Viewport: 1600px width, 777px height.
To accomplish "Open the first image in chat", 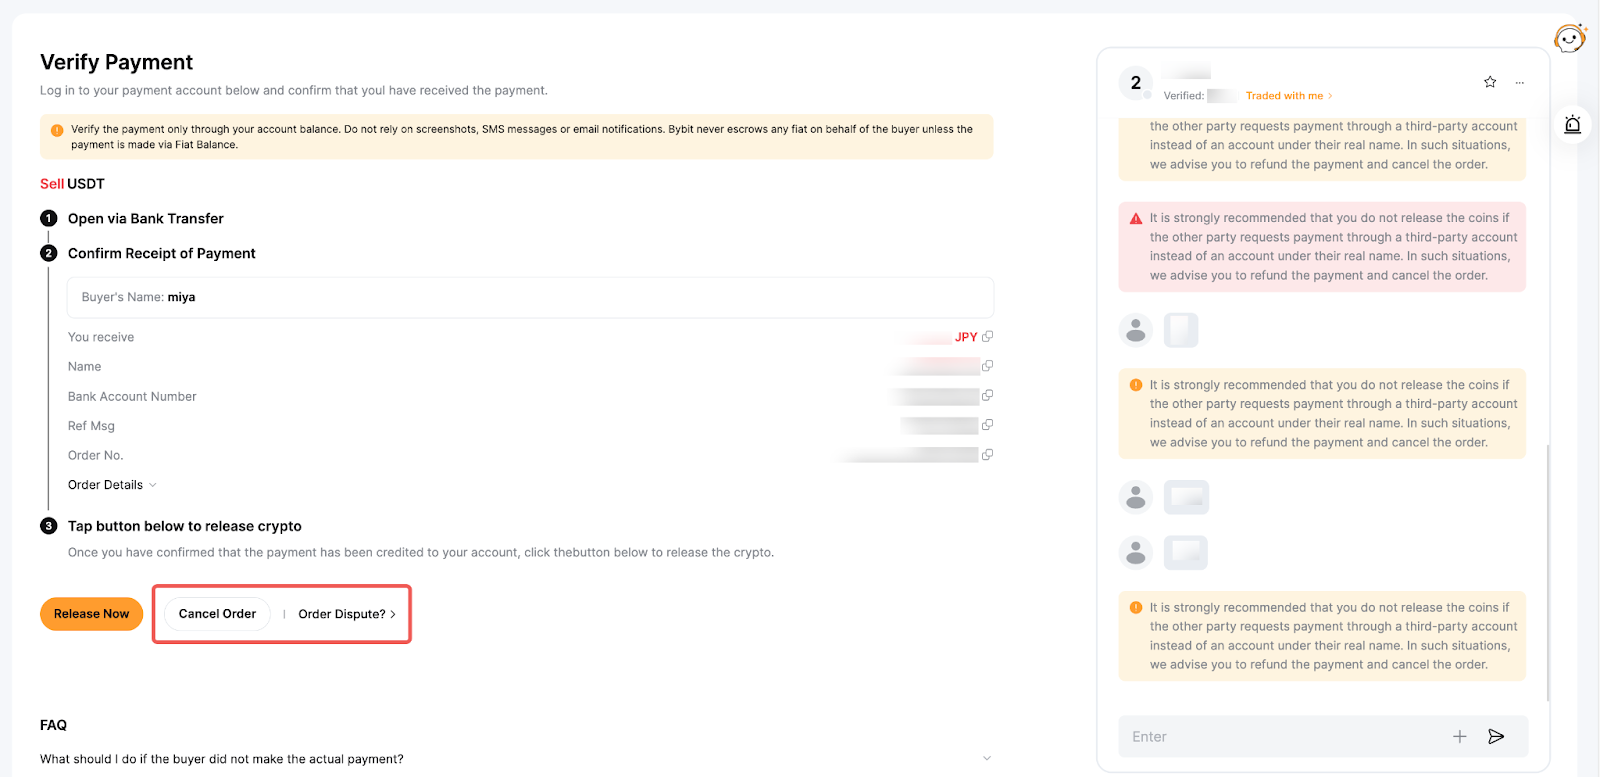I will pyautogui.click(x=1181, y=330).
